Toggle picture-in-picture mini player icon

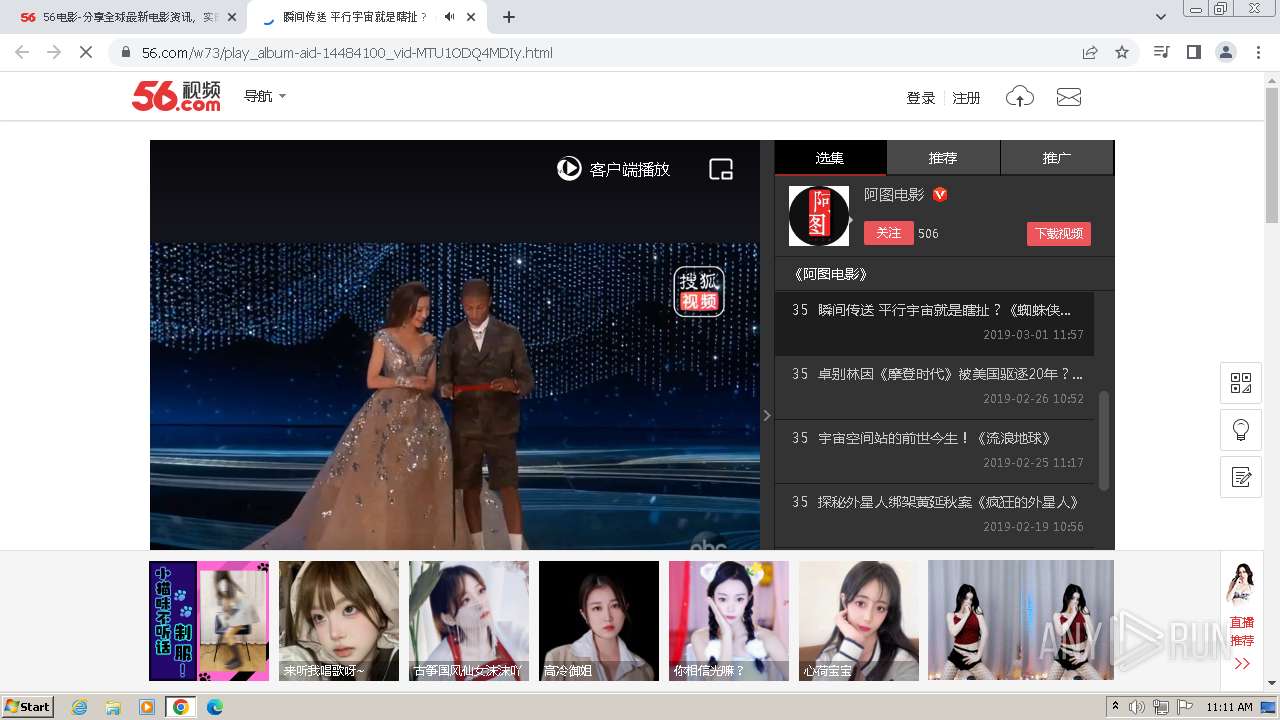point(721,169)
